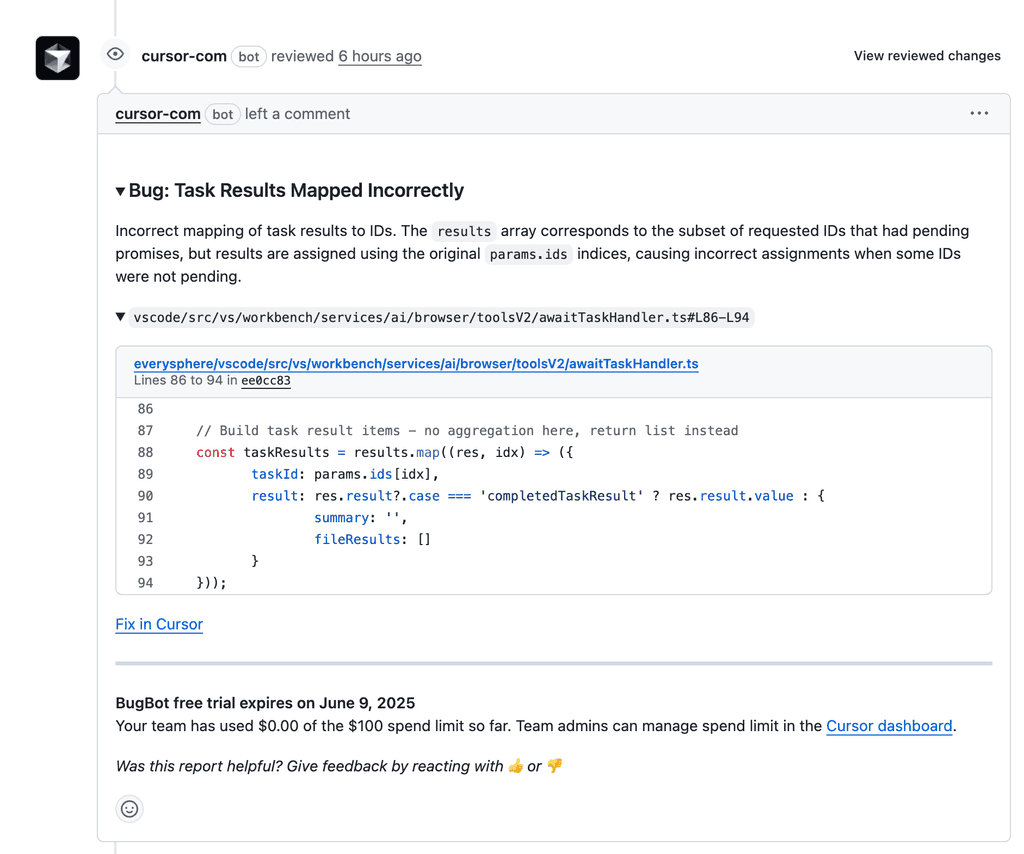The width and height of the screenshot is (1024, 854).
Task: React with the thumbs down emoji
Action: (553, 766)
